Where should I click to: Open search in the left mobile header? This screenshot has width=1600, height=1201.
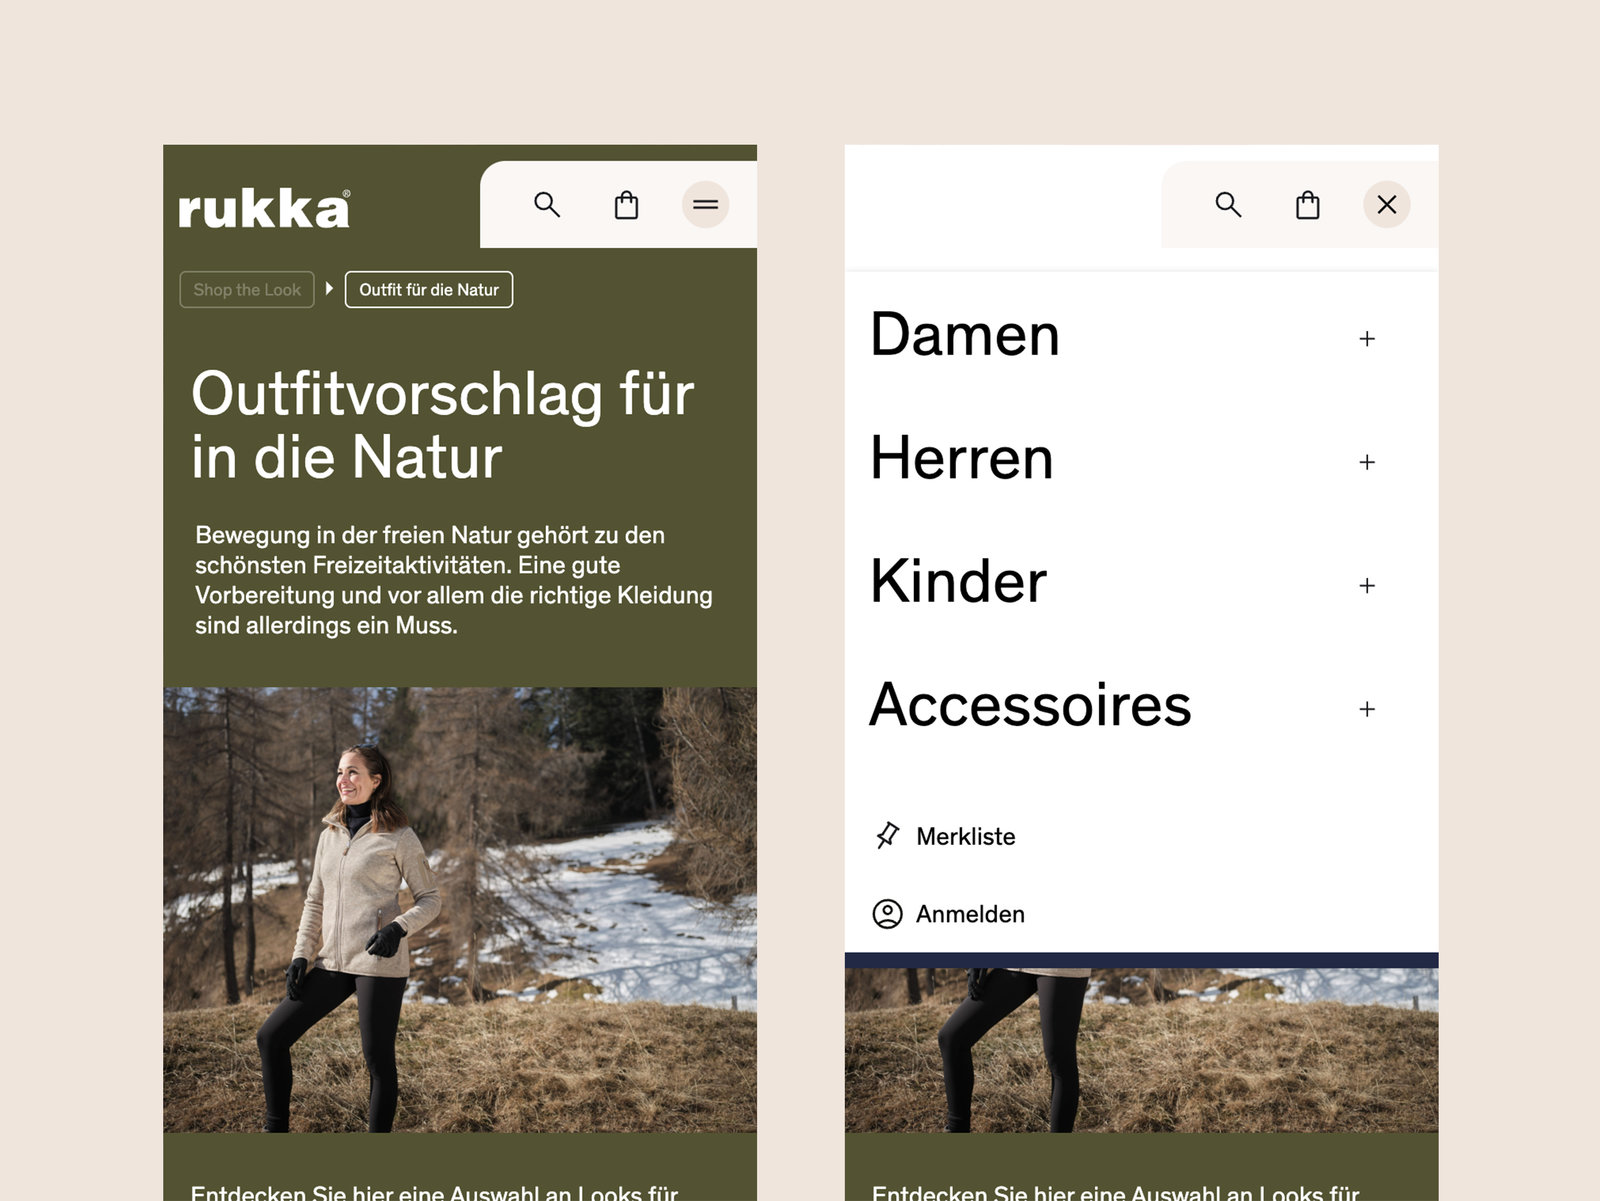click(547, 205)
